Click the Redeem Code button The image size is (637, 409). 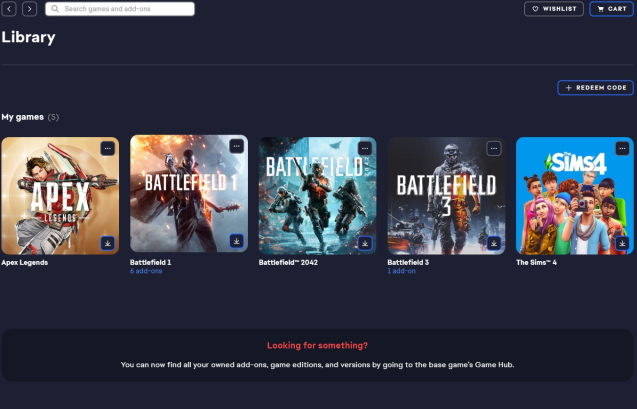[x=596, y=88]
